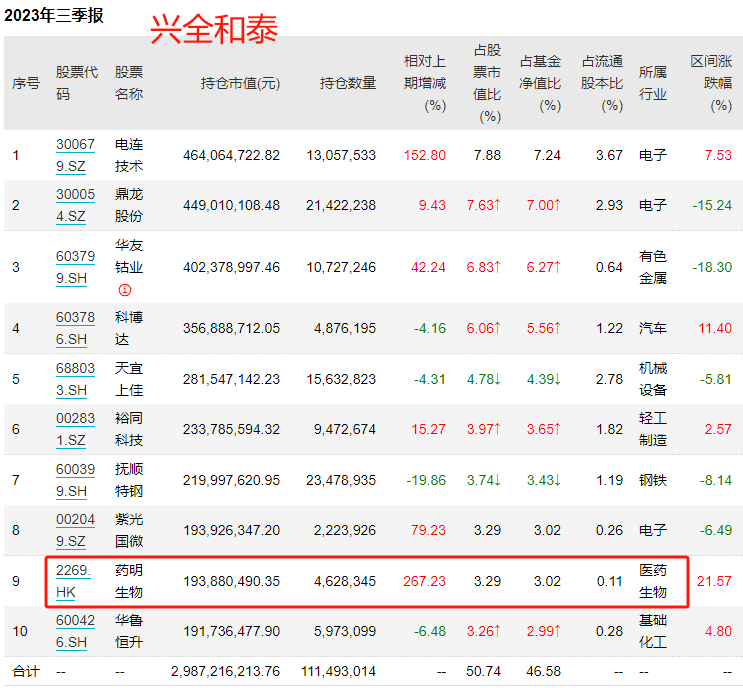Click the red info icon under 华友钴业
This screenshot has width=743, height=688.
[x=125, y=290]
